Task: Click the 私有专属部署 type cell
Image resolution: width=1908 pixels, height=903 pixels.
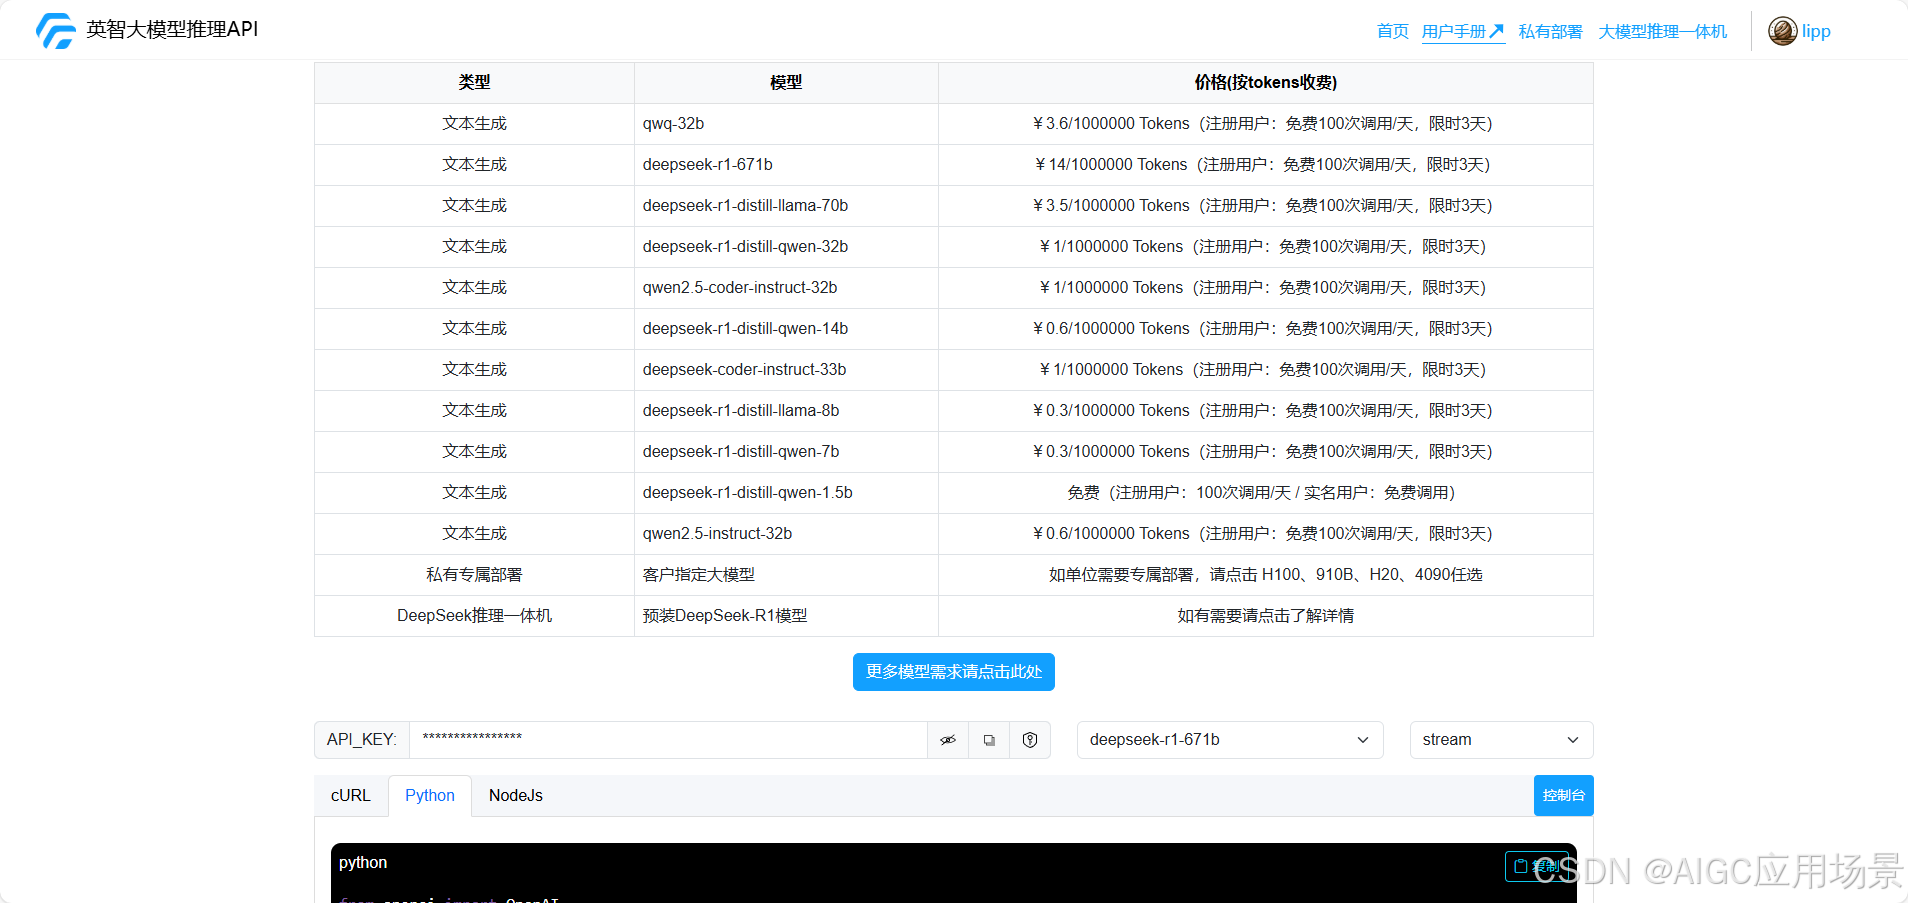Action: tap(474, 575)
